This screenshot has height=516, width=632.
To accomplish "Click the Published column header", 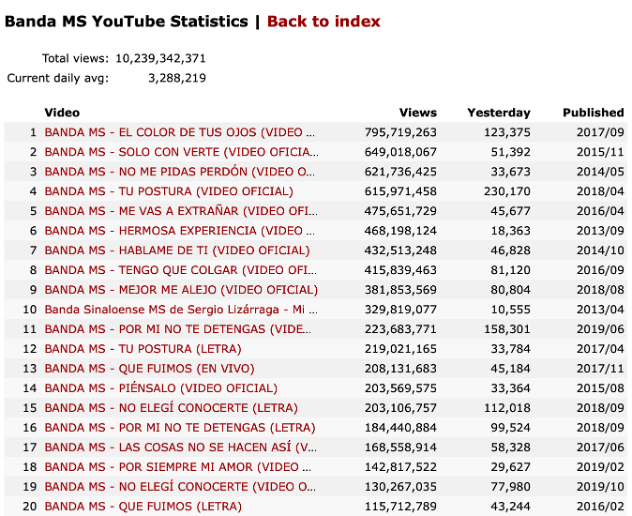I will pyautogui.click(x=593, y=113).
